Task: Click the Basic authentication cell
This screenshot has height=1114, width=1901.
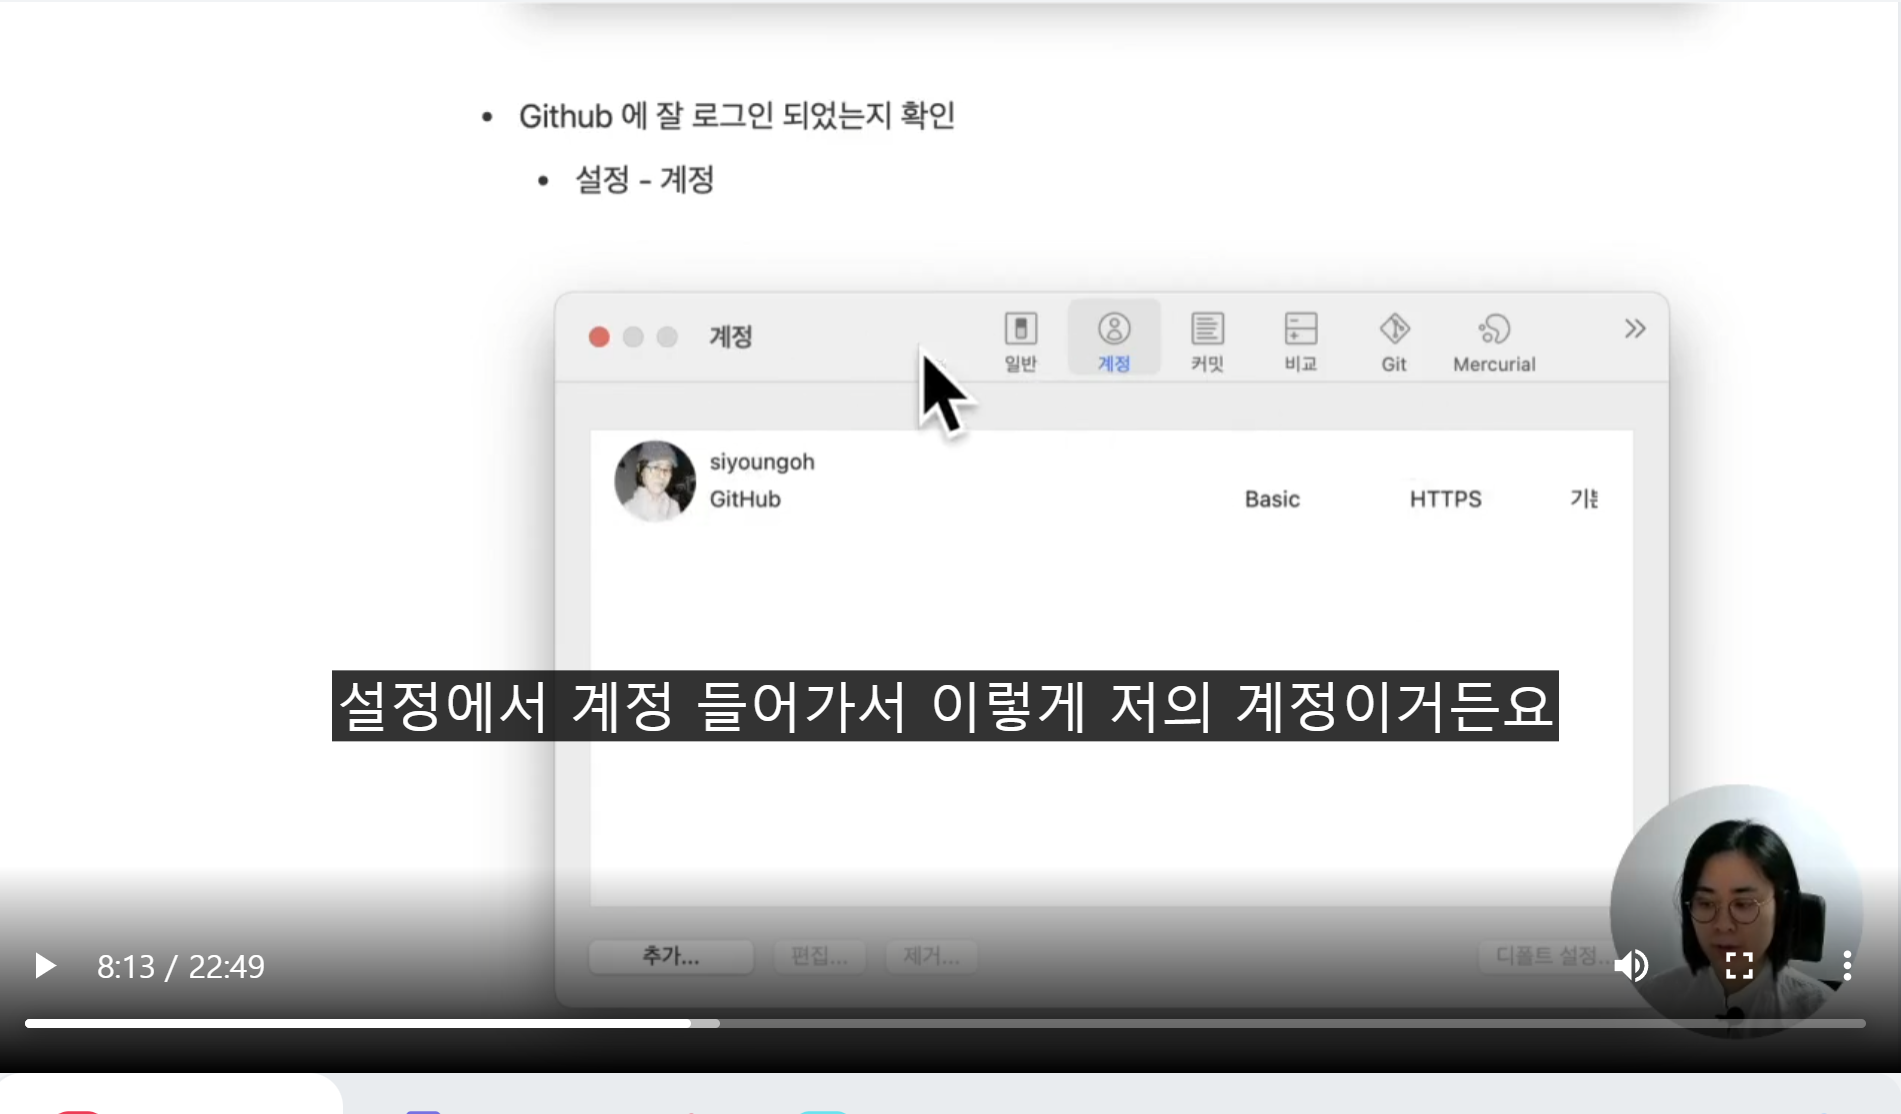Action: [1272, 499]
